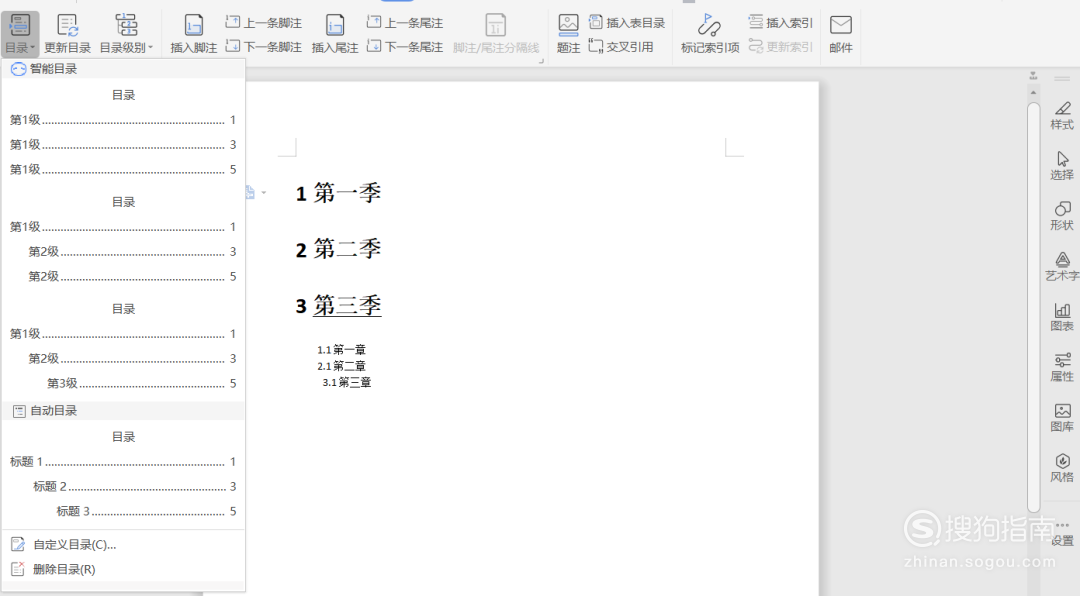Click 插入索引
The width and height of the screenshot is (1080, 596).
coord(780,23)
